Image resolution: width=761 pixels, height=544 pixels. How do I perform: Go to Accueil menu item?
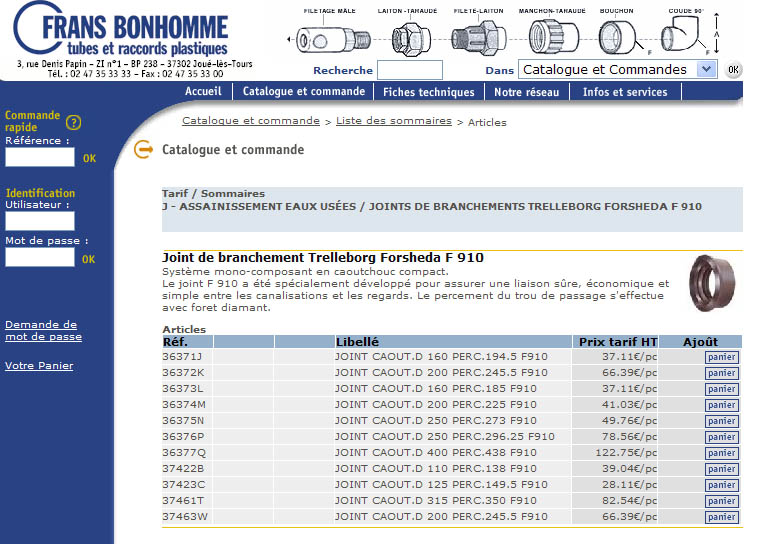[203, 91]
